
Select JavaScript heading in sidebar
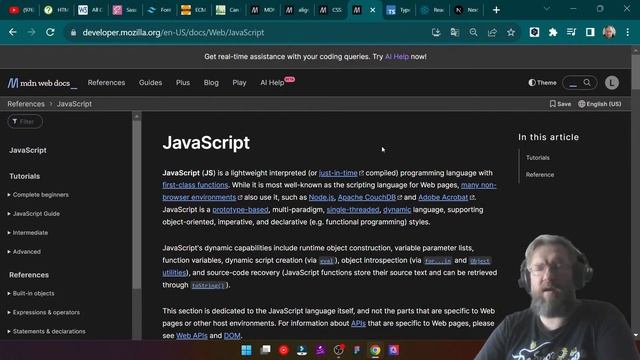click(28, 150)
